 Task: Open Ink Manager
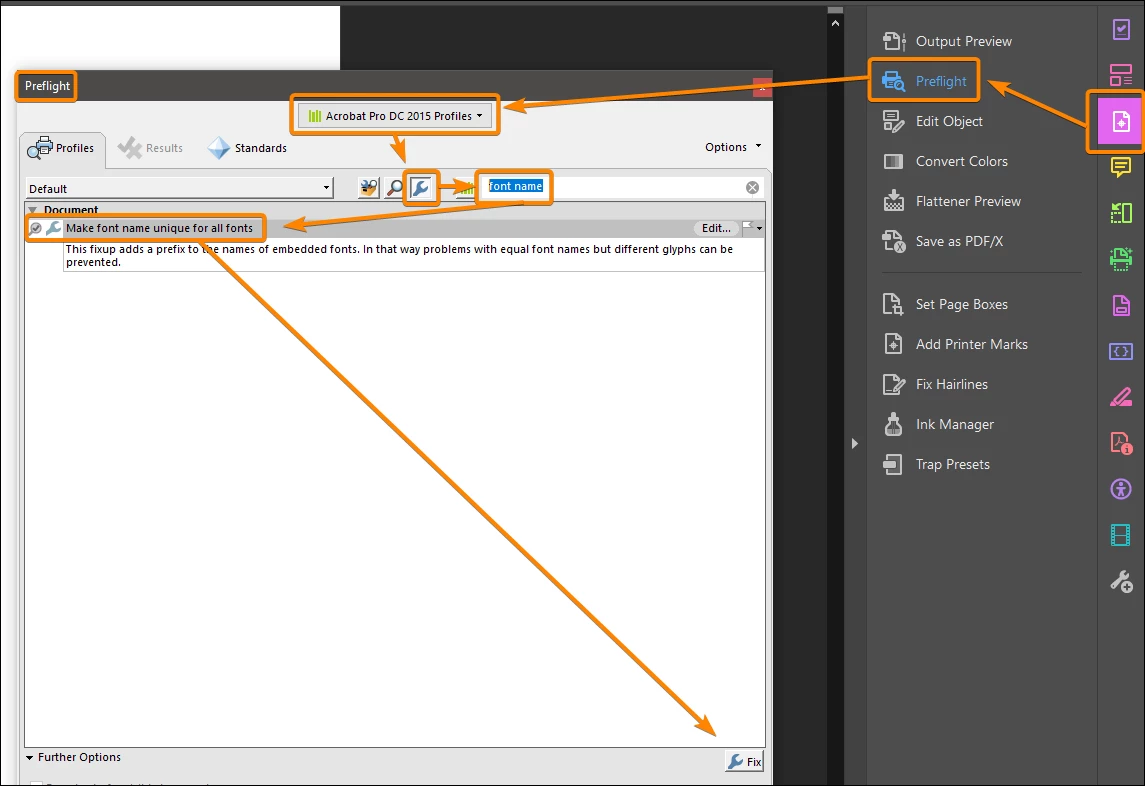click(938, 424)
